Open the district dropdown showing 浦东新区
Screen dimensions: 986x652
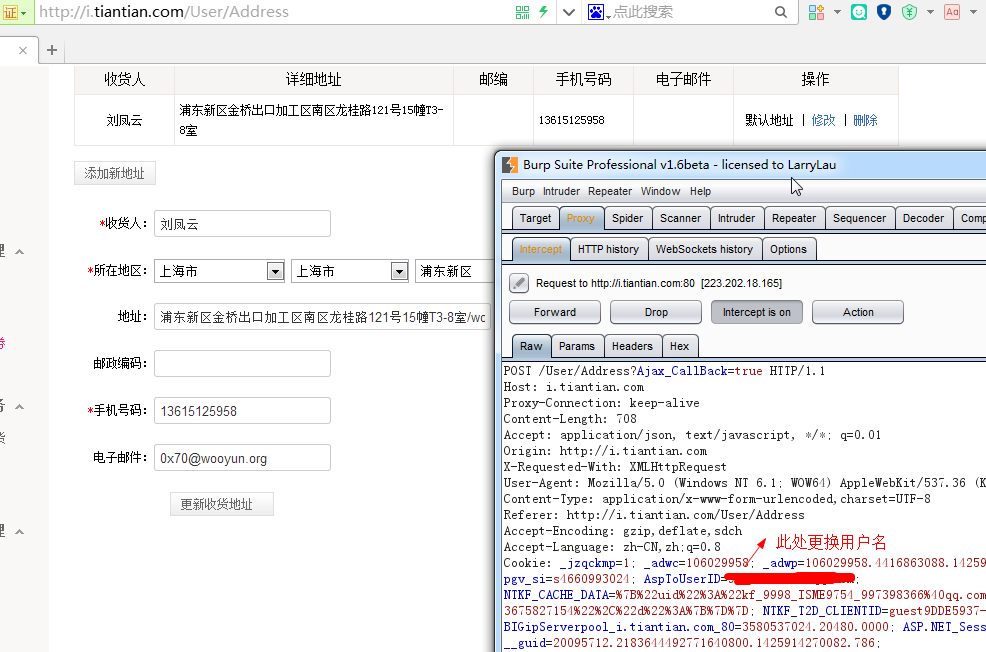click(454, 271)
